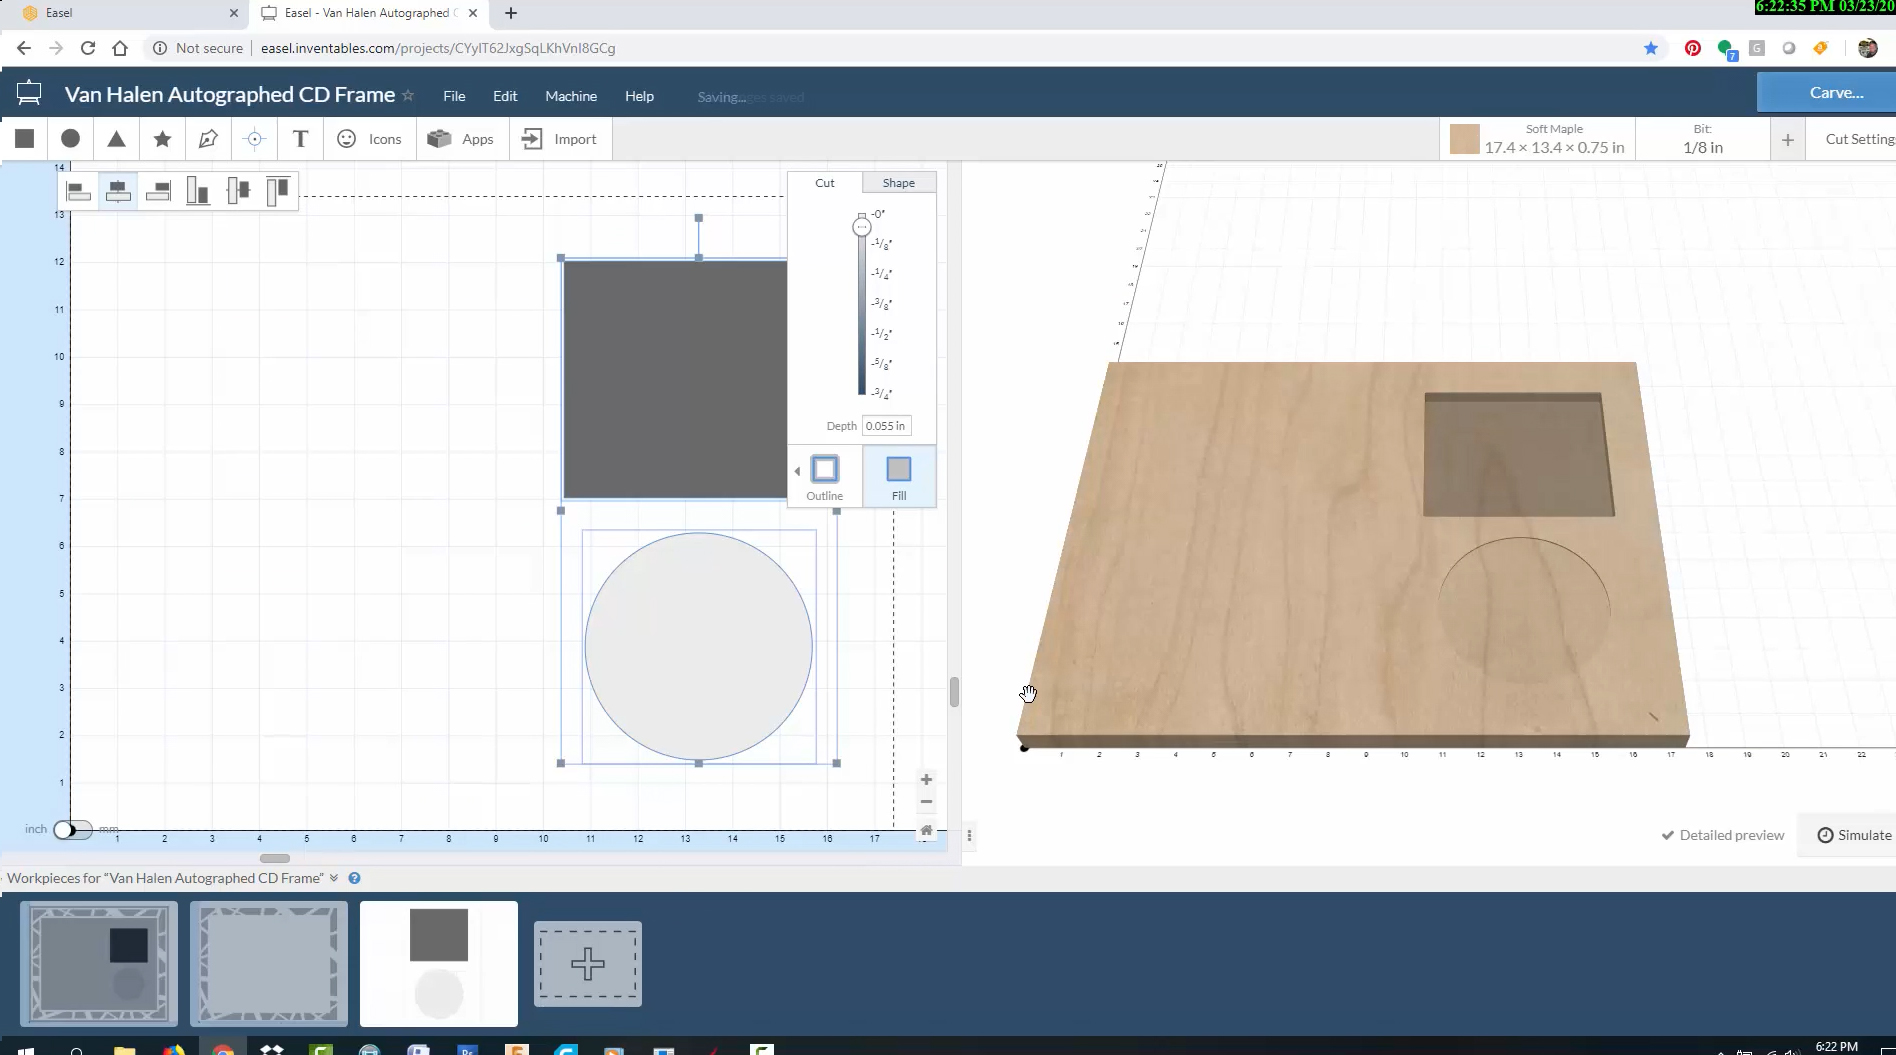
Task: Open the Bit 1/8 in selector
Action: pos(1702,138)
